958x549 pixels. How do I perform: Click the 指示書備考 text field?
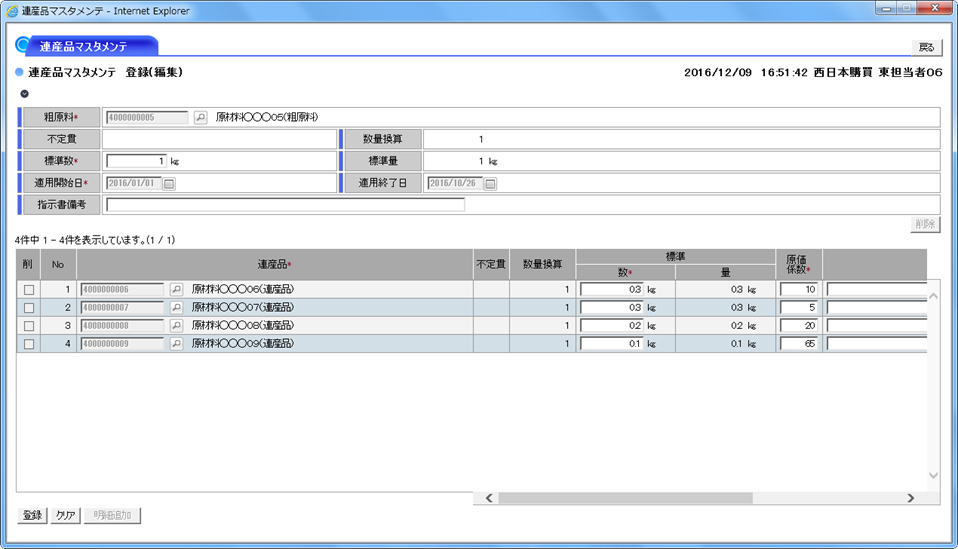click(285, 205)
